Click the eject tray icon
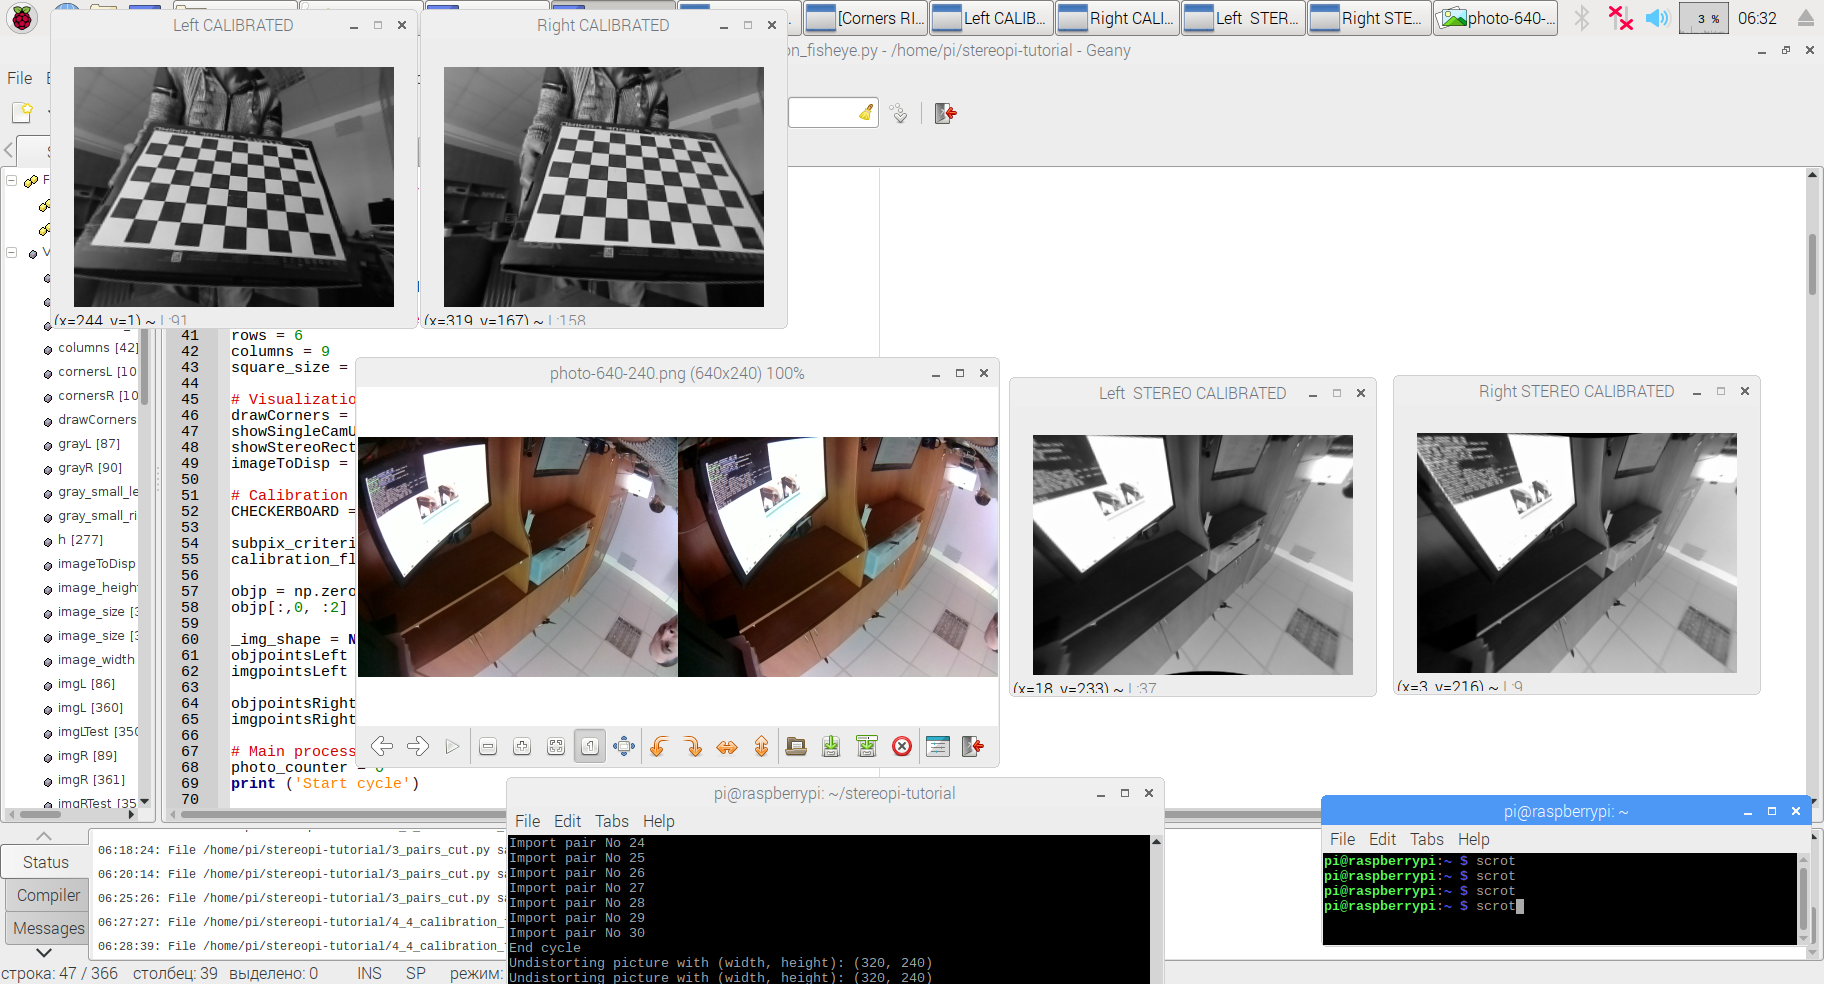 [1806, 18]
